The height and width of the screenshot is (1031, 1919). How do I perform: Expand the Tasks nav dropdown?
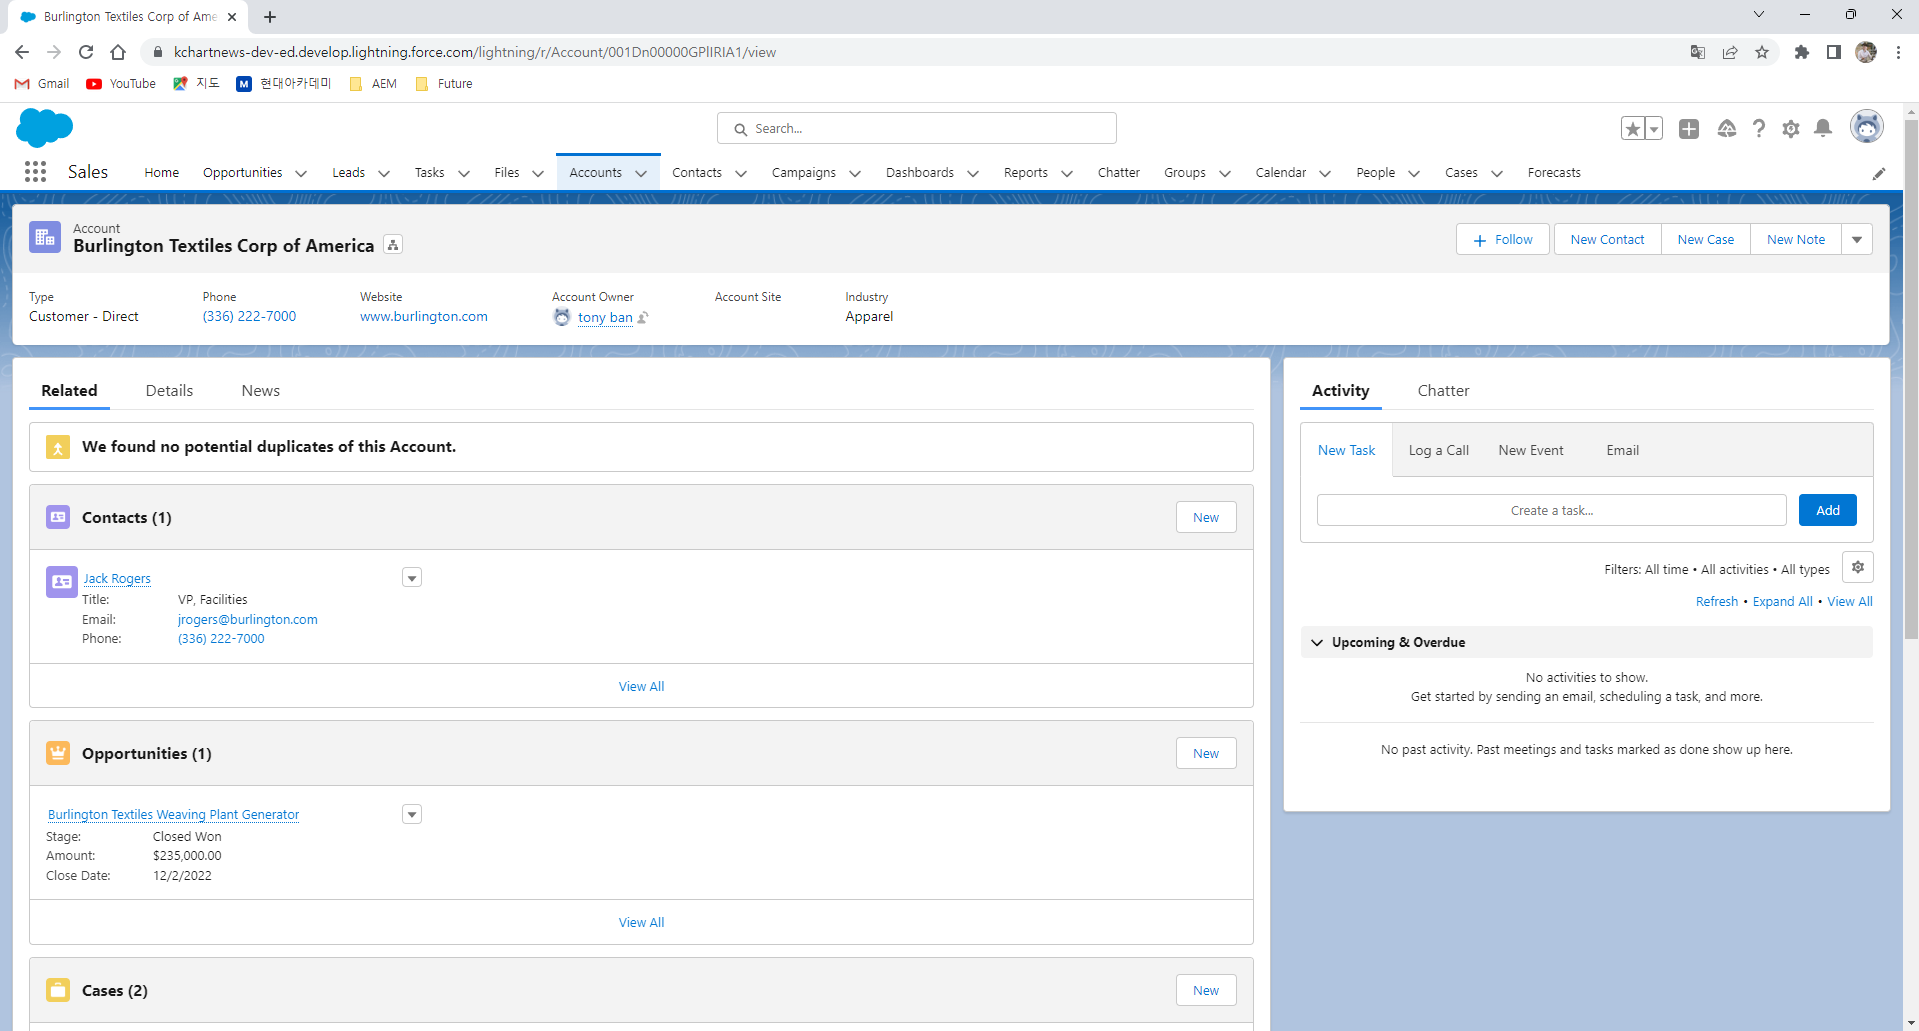pyautogui.click(x=464, y=173)
